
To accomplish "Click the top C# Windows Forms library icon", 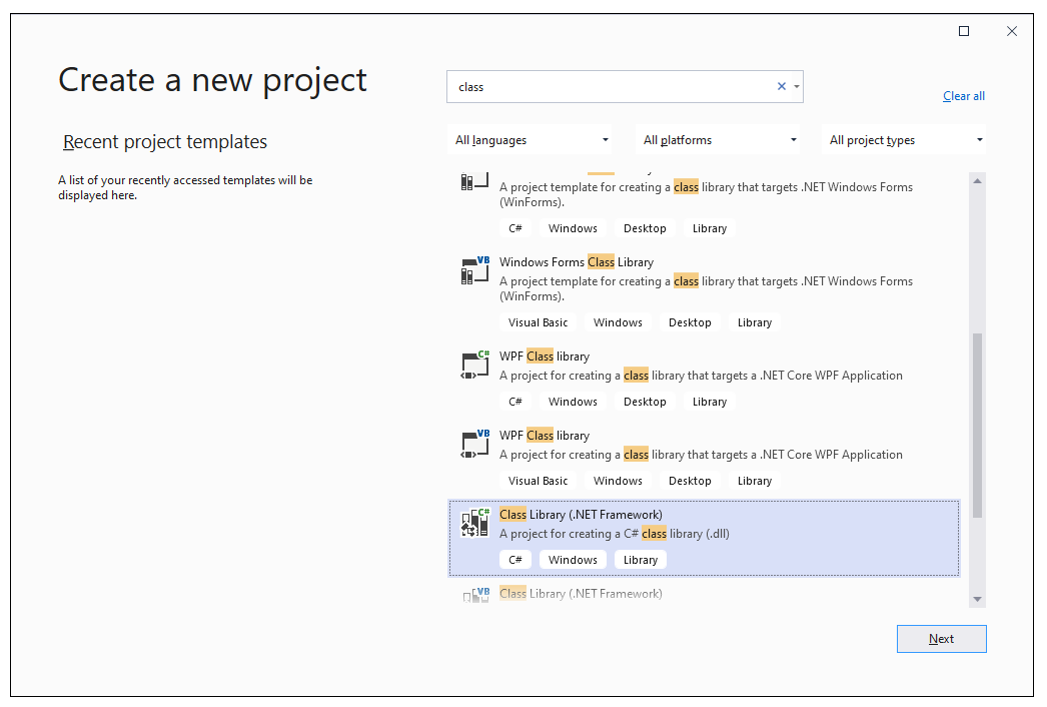I will pos(475,181).
